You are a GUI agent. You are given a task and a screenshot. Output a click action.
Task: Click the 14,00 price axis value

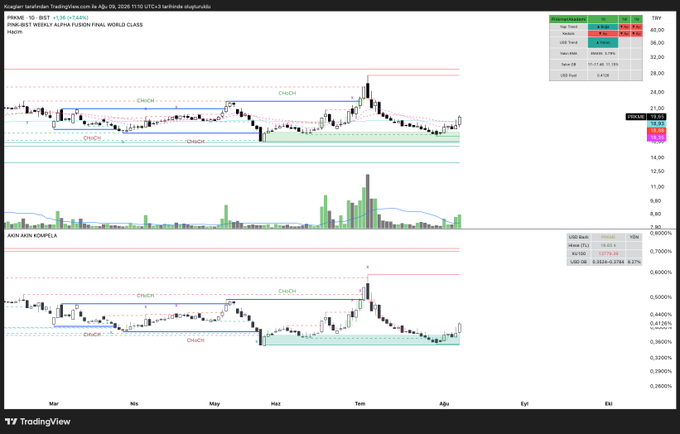657,157
